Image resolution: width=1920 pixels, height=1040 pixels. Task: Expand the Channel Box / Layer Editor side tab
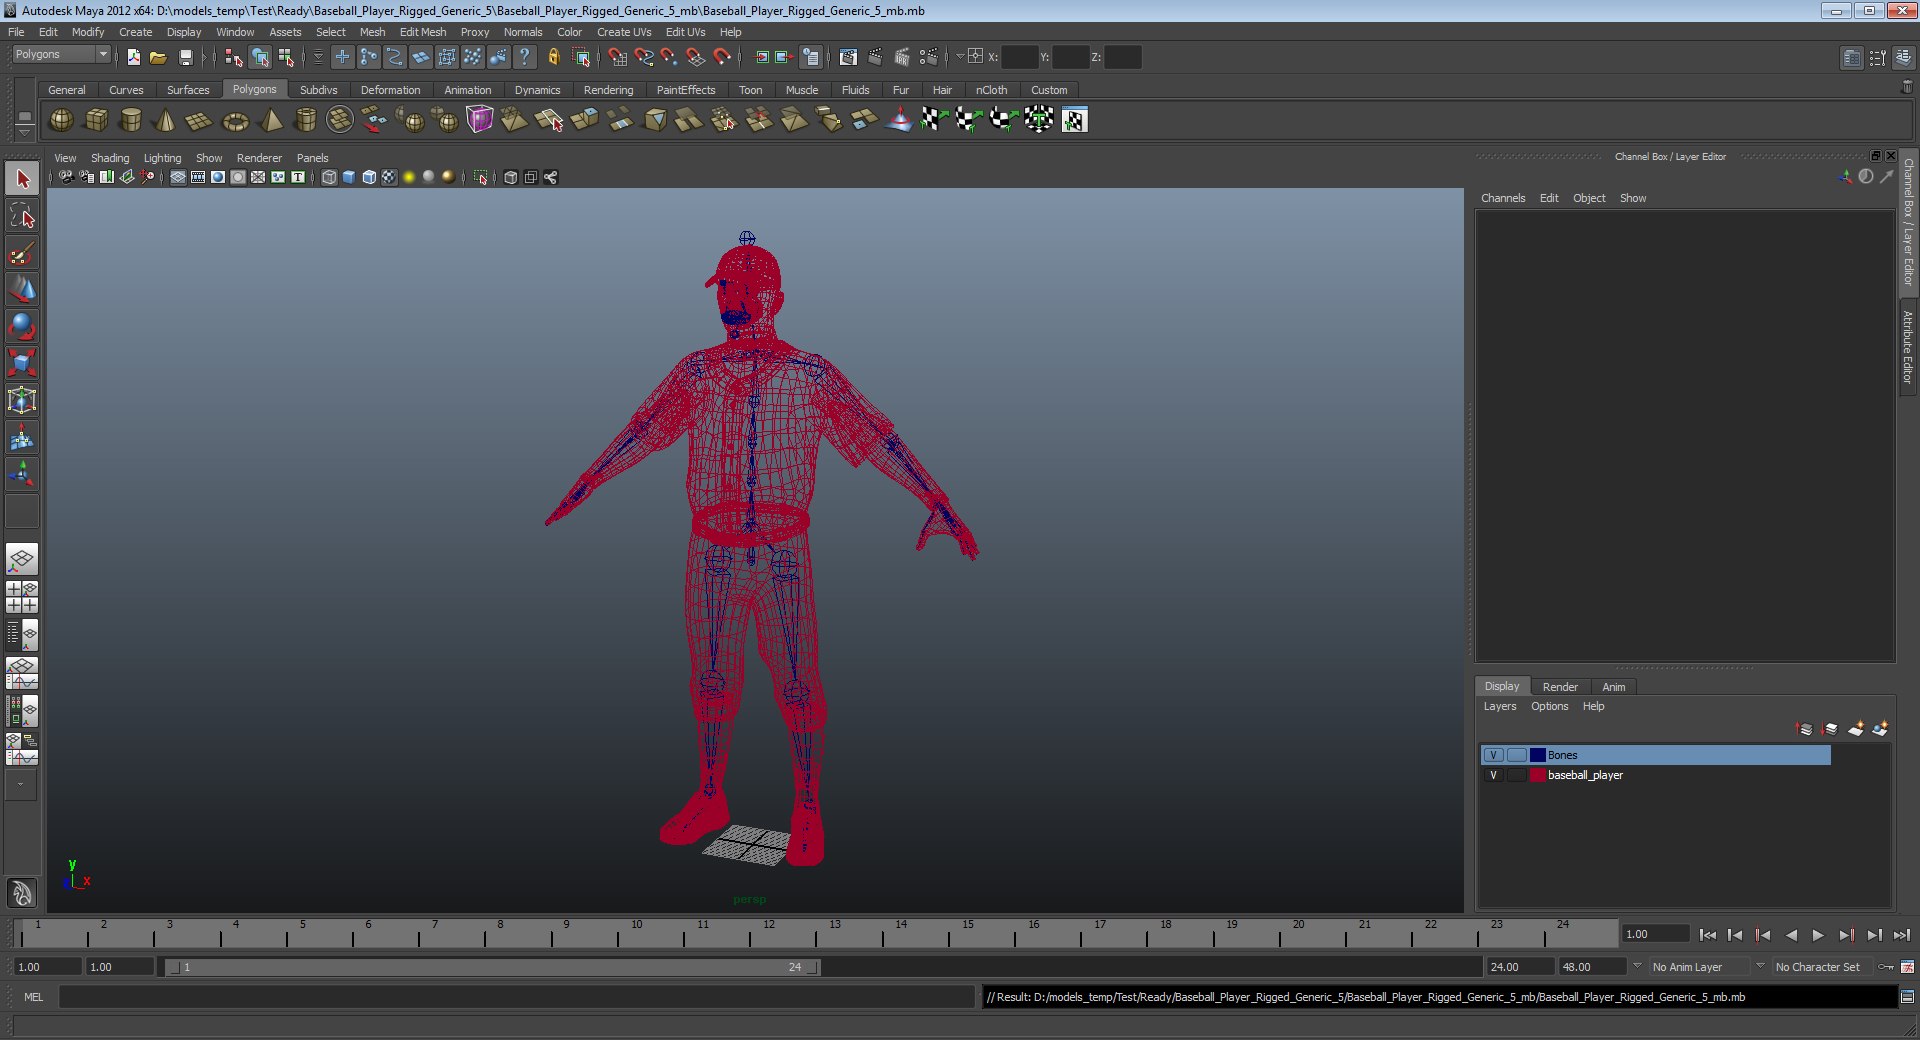coord(1908,222)
